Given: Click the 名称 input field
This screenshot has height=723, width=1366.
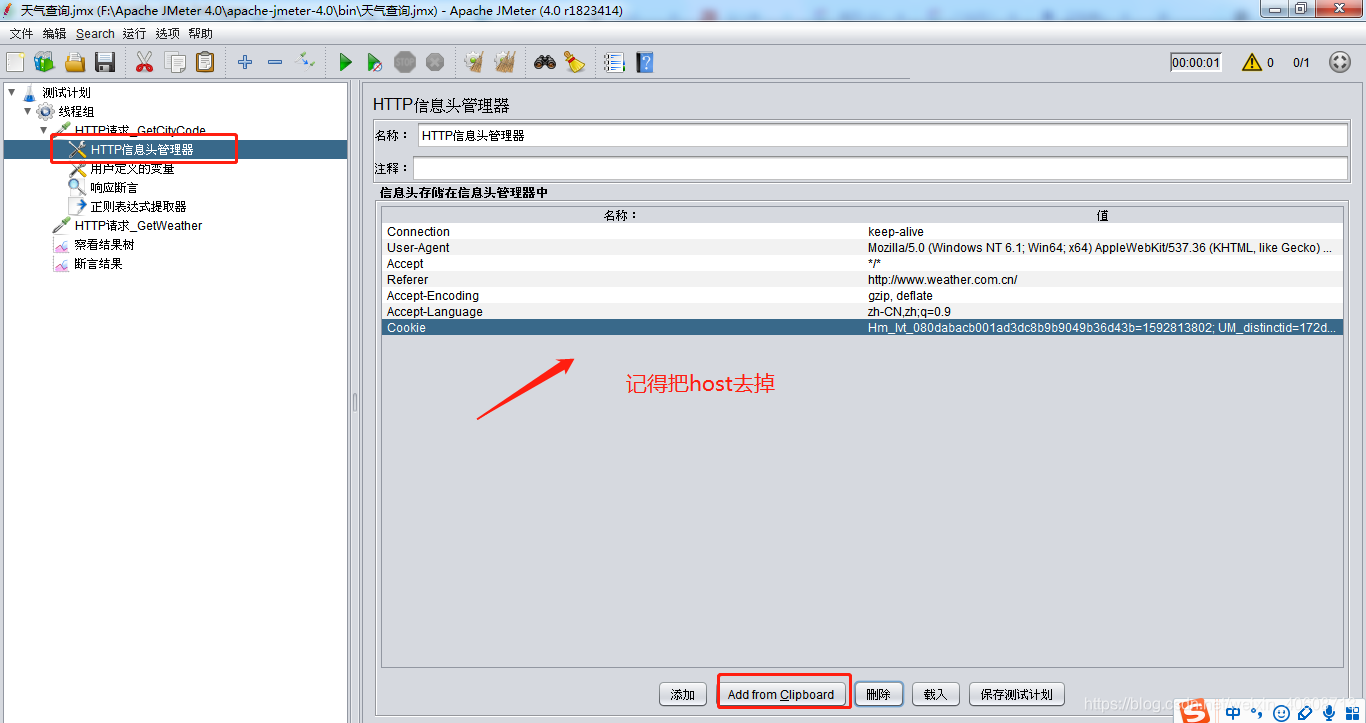Looking at the screenshot, I should [x=882, y=135].
